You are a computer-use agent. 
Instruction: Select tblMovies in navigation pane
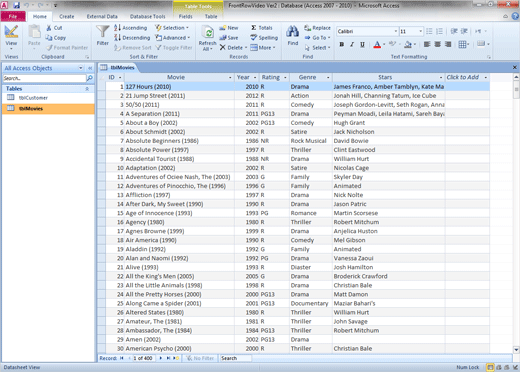(x=48, y=109)
